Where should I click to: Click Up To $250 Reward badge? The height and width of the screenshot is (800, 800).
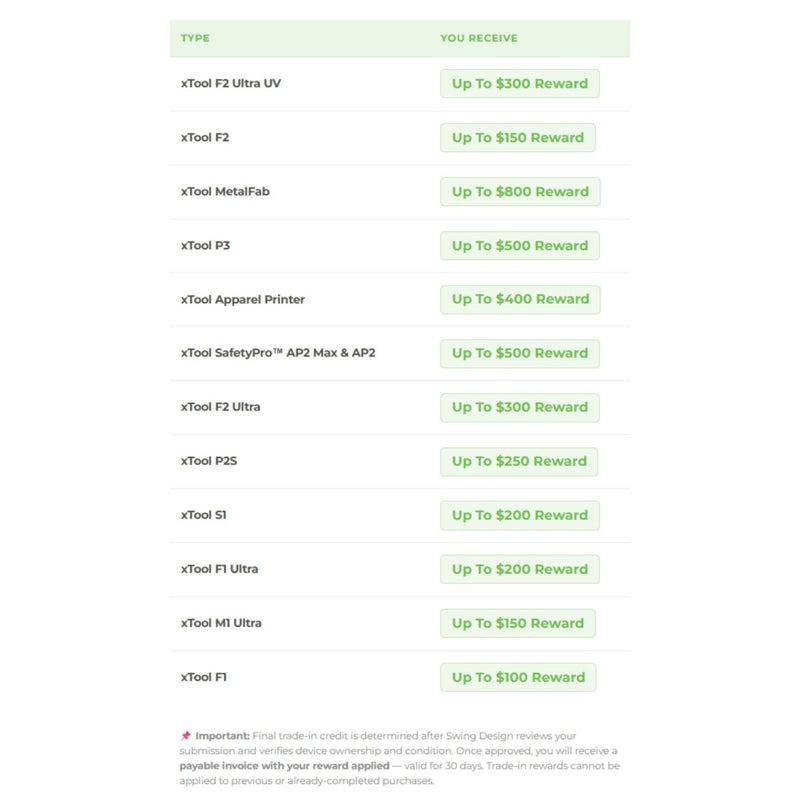(x=519, y=462)
